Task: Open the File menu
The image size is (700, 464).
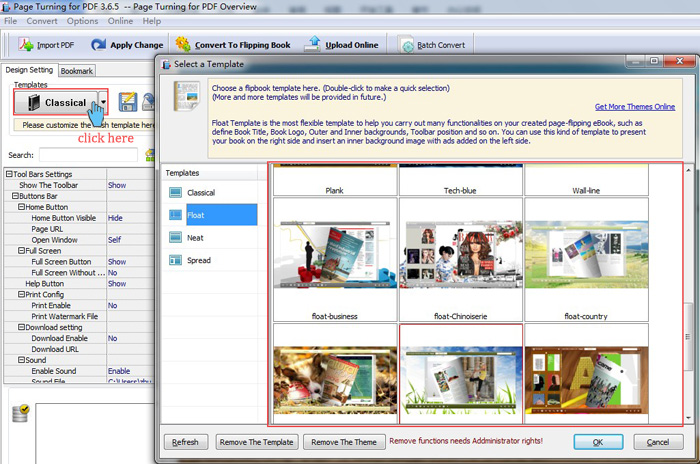Action: tap(10, 21)
